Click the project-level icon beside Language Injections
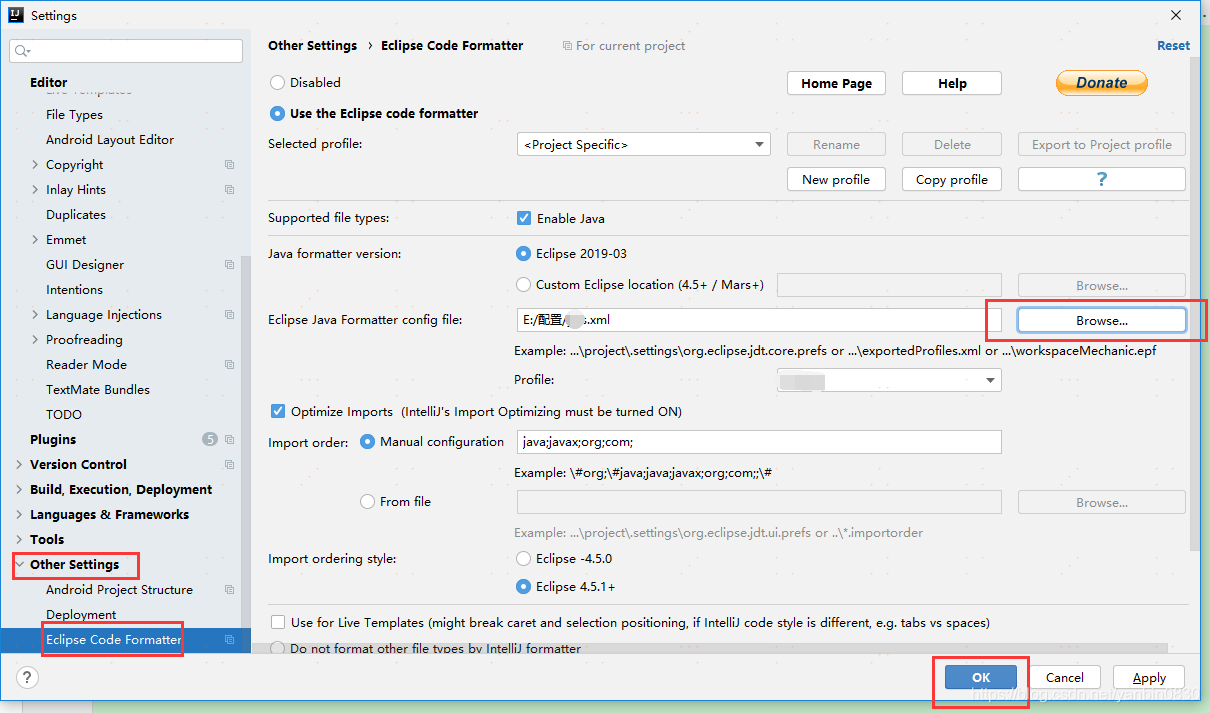Screen dimensions: 1210x713 pyautogui.click(x=229, y=314)
